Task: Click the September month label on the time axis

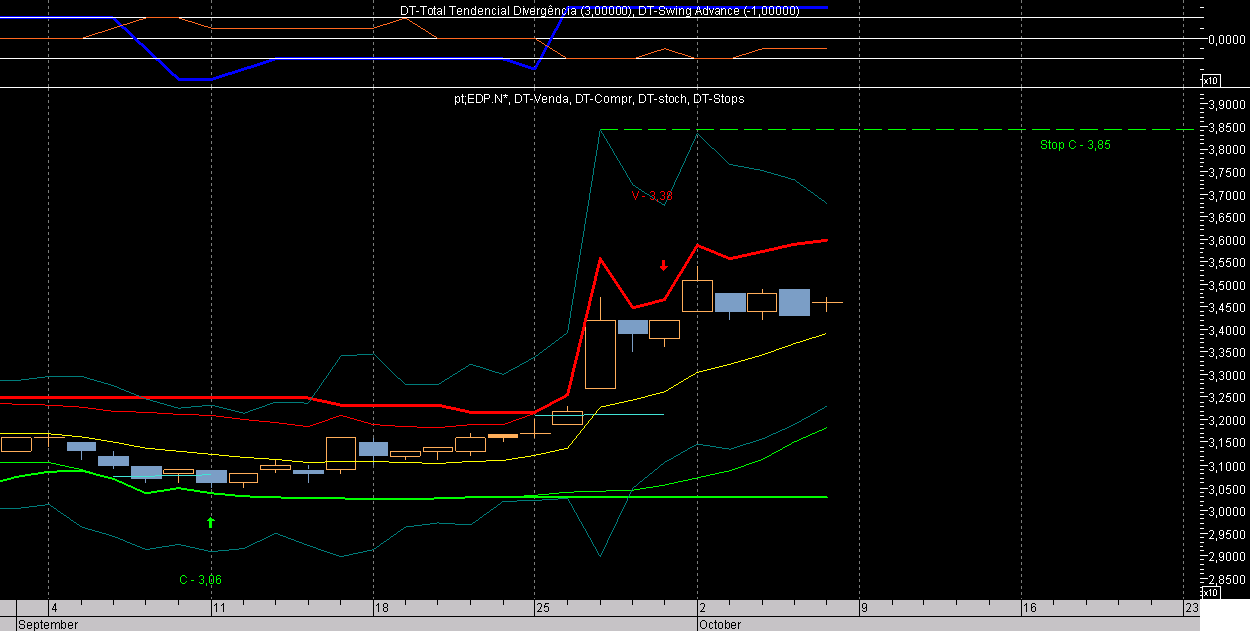Action: click(x=48, y=624)
